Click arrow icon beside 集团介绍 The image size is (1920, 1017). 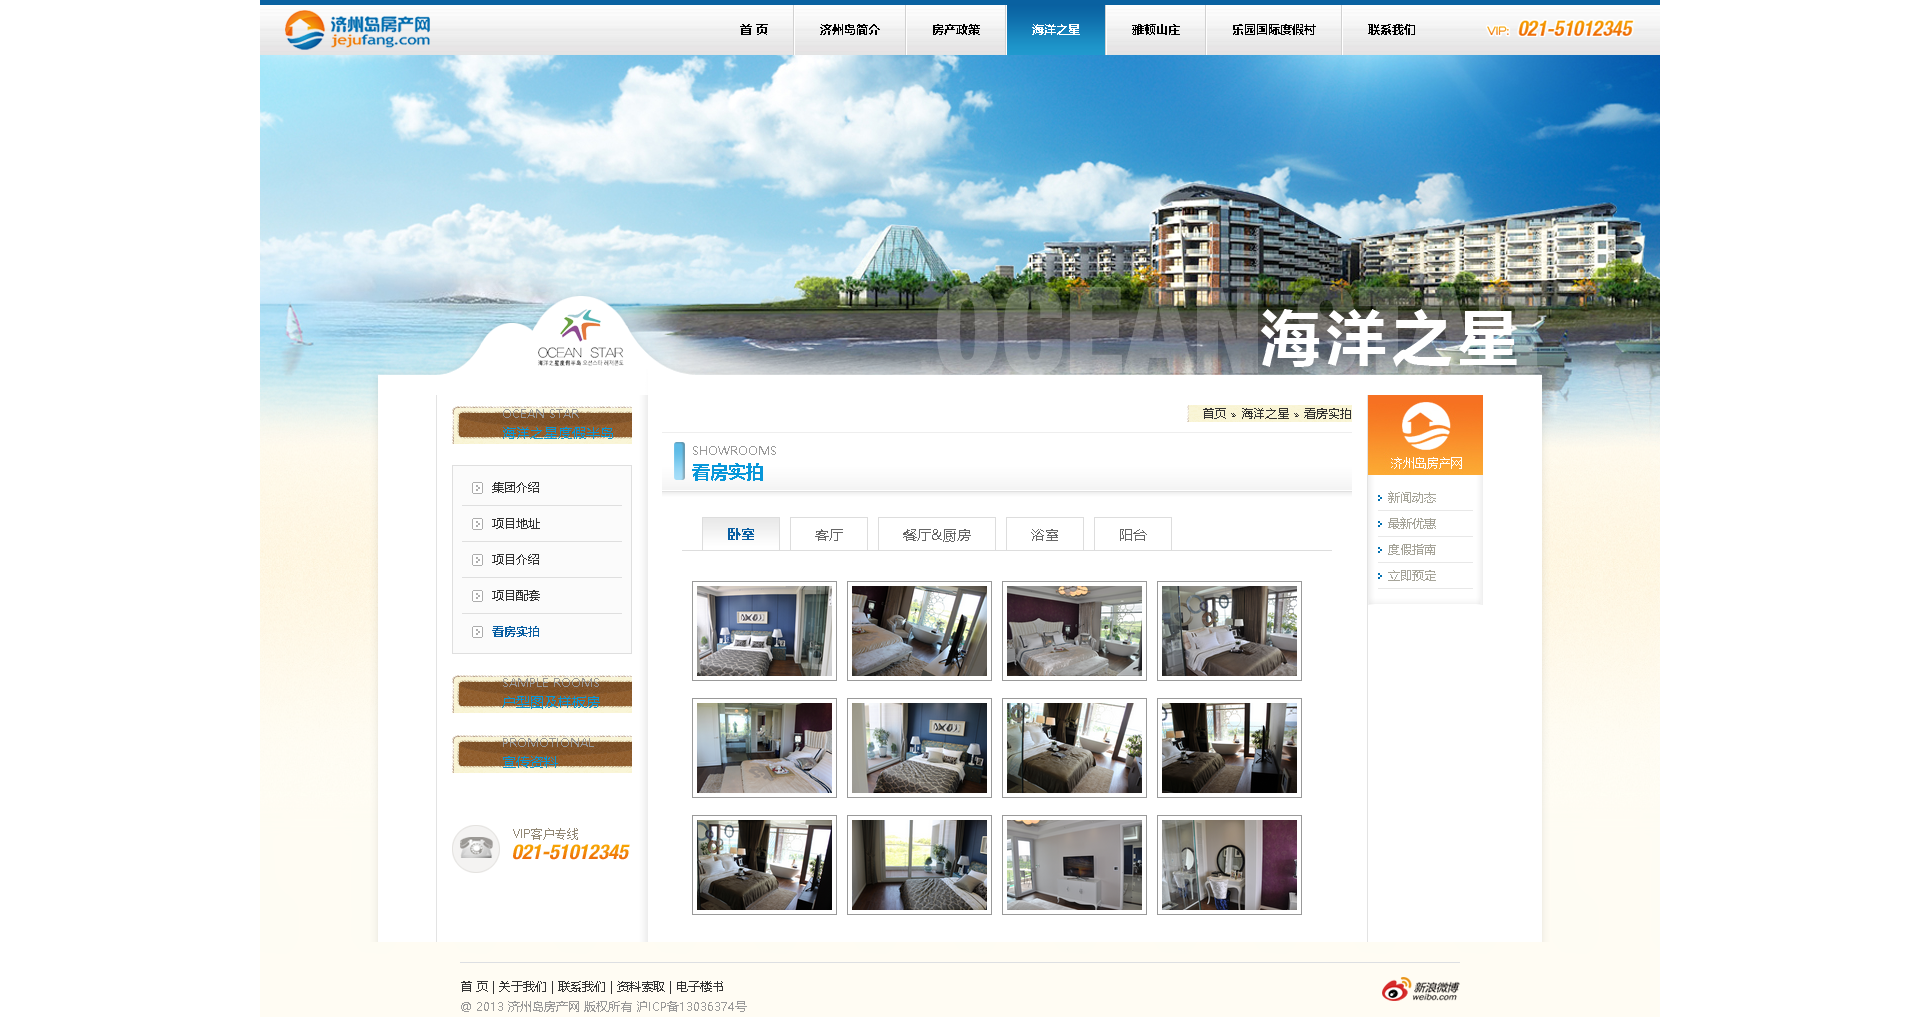point(478,488)
